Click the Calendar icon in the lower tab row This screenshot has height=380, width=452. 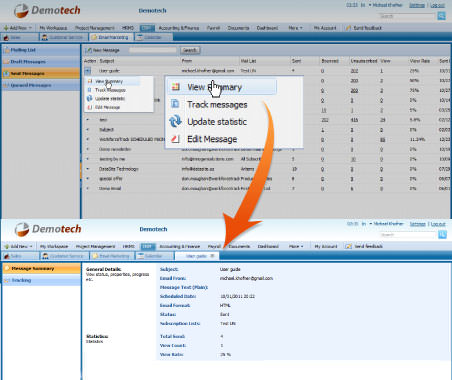(141, 256)
